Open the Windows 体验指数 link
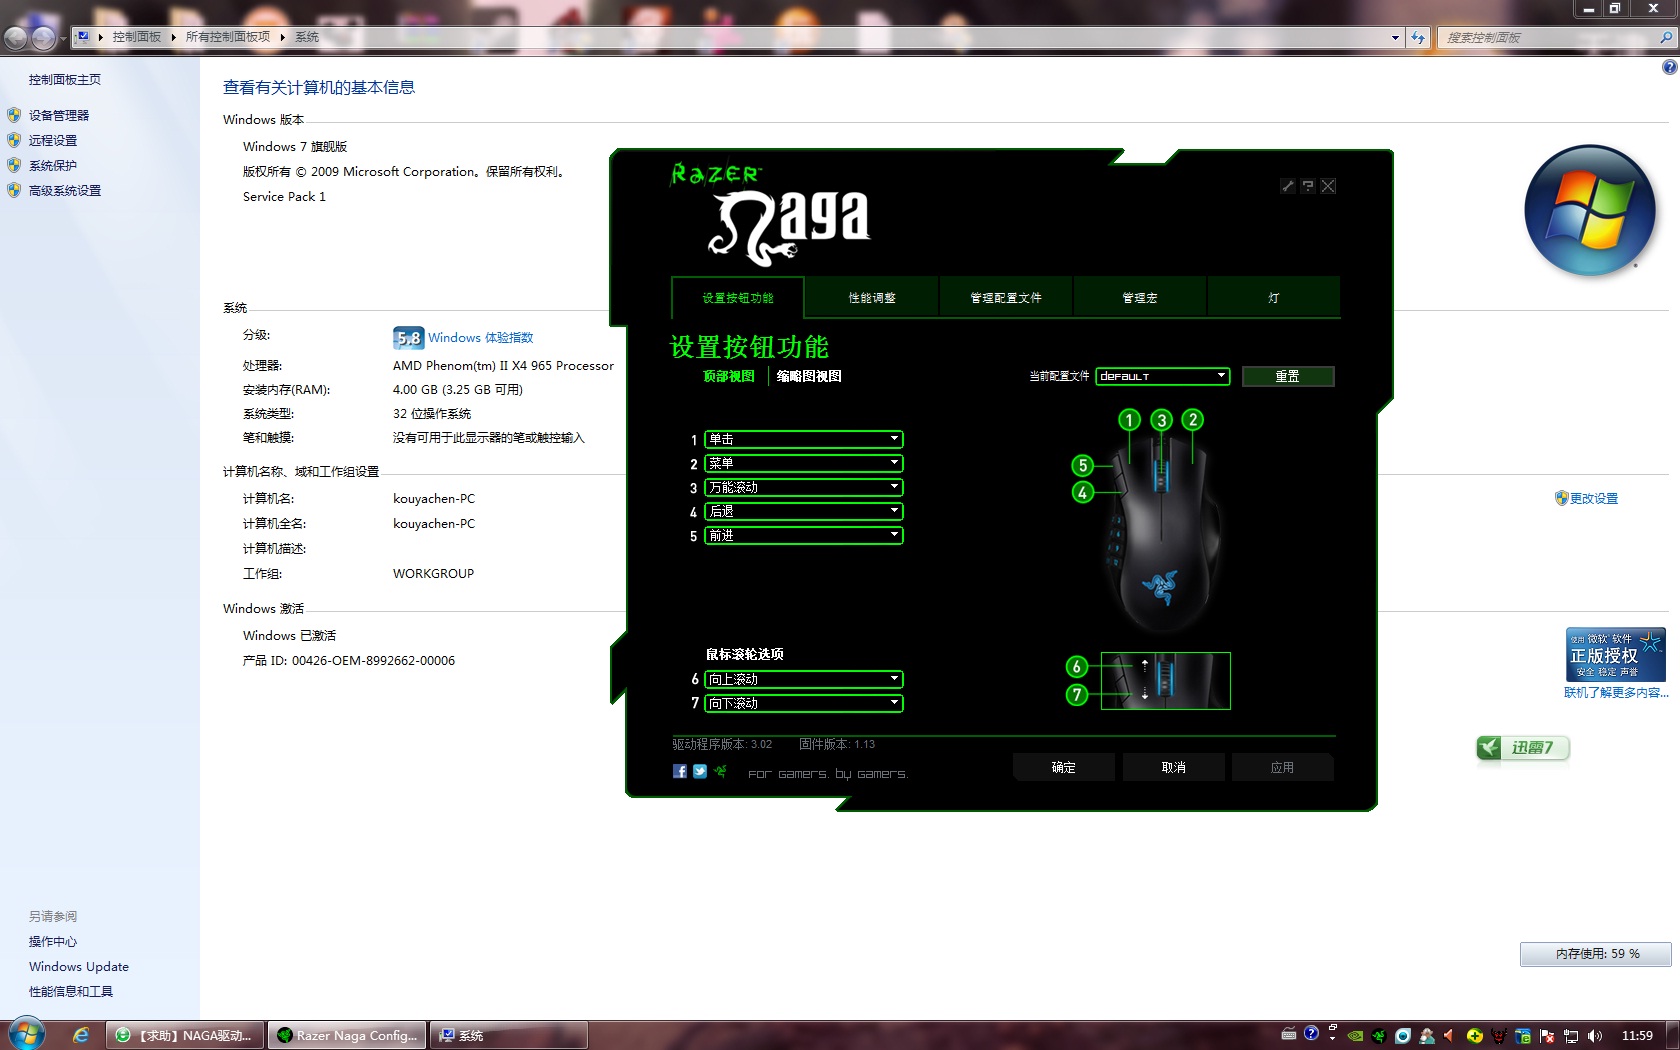1680x1050 pixels. pyautogui.click(x=481, y=338)
